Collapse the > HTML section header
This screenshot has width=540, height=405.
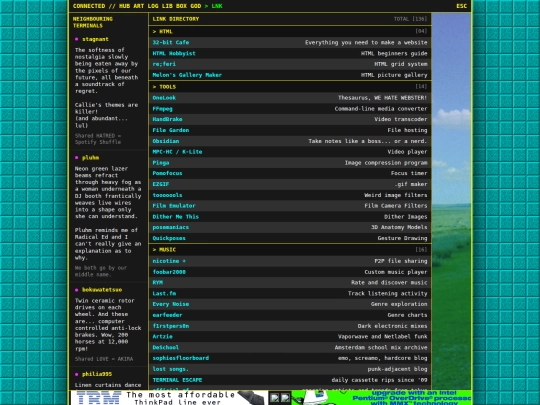coord(290,31)
